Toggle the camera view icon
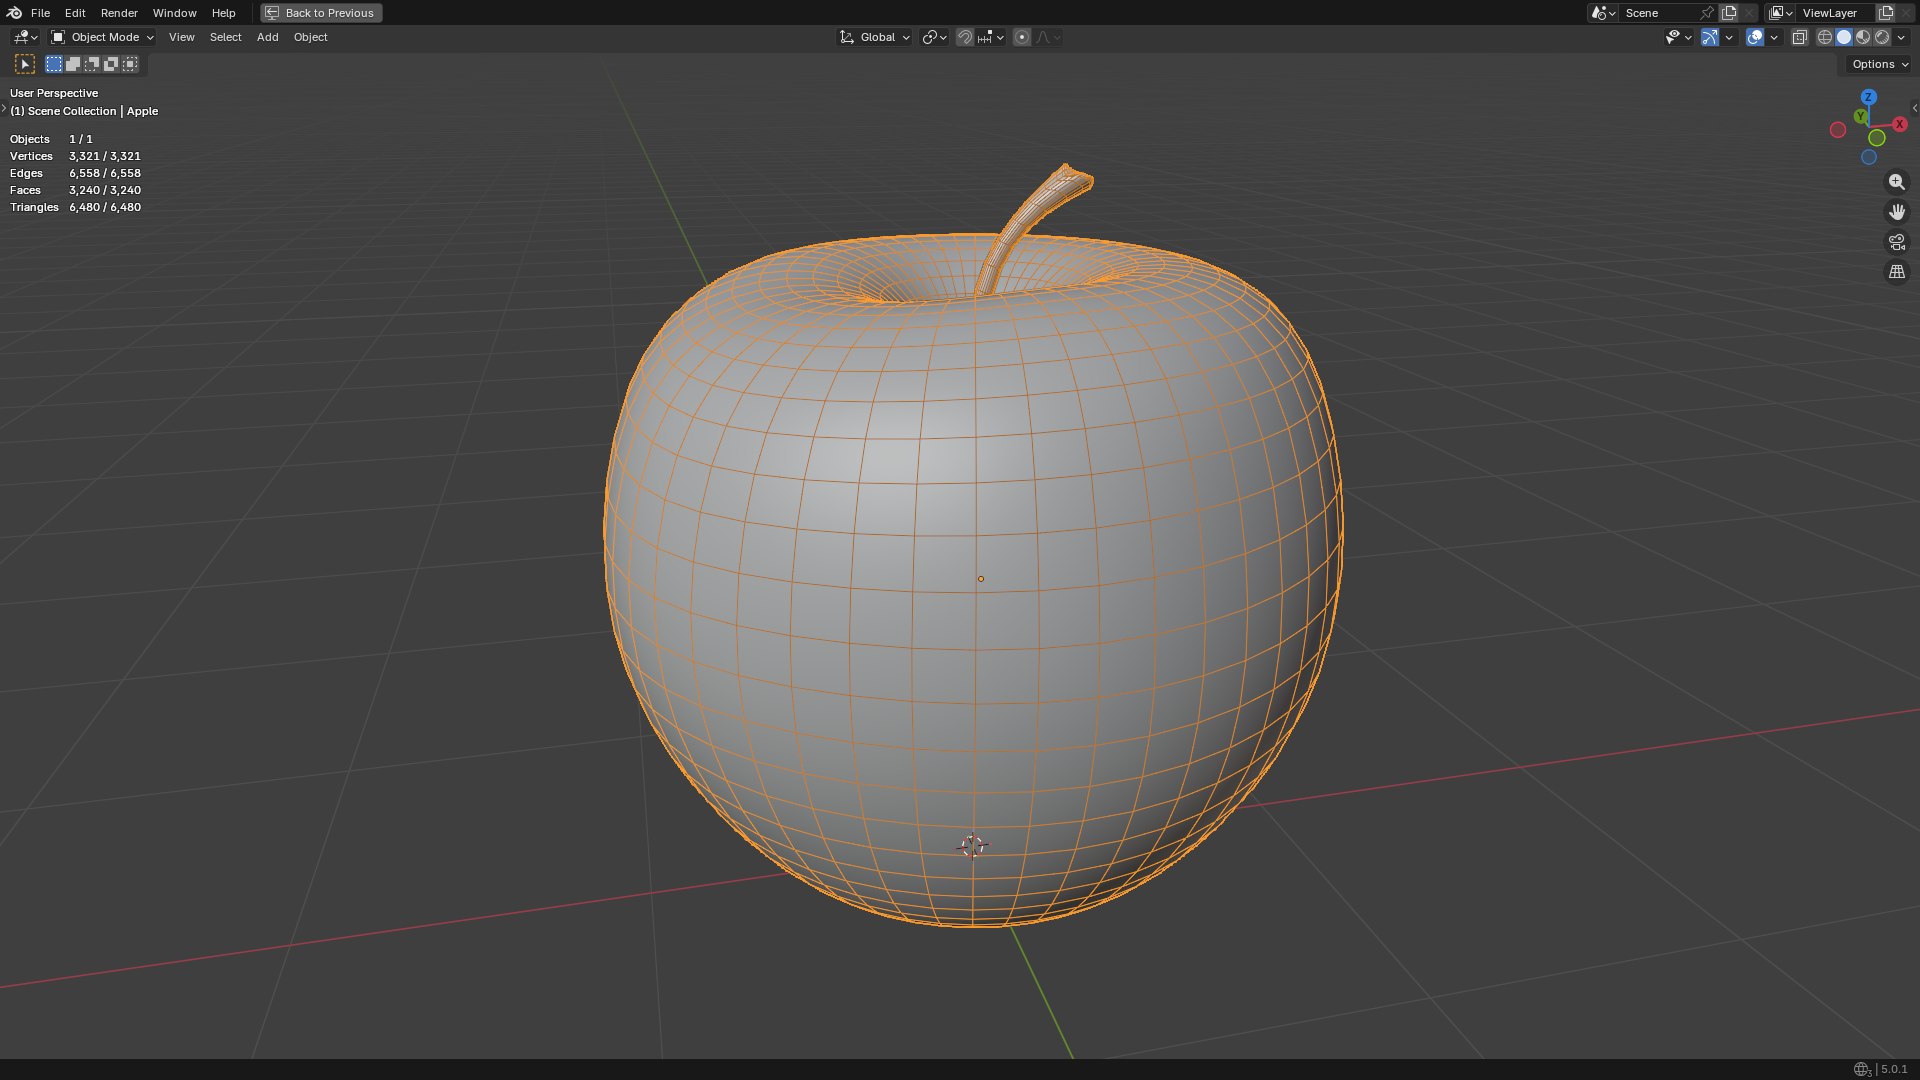The image size is (1920, 1080). tap(1896, 242)
